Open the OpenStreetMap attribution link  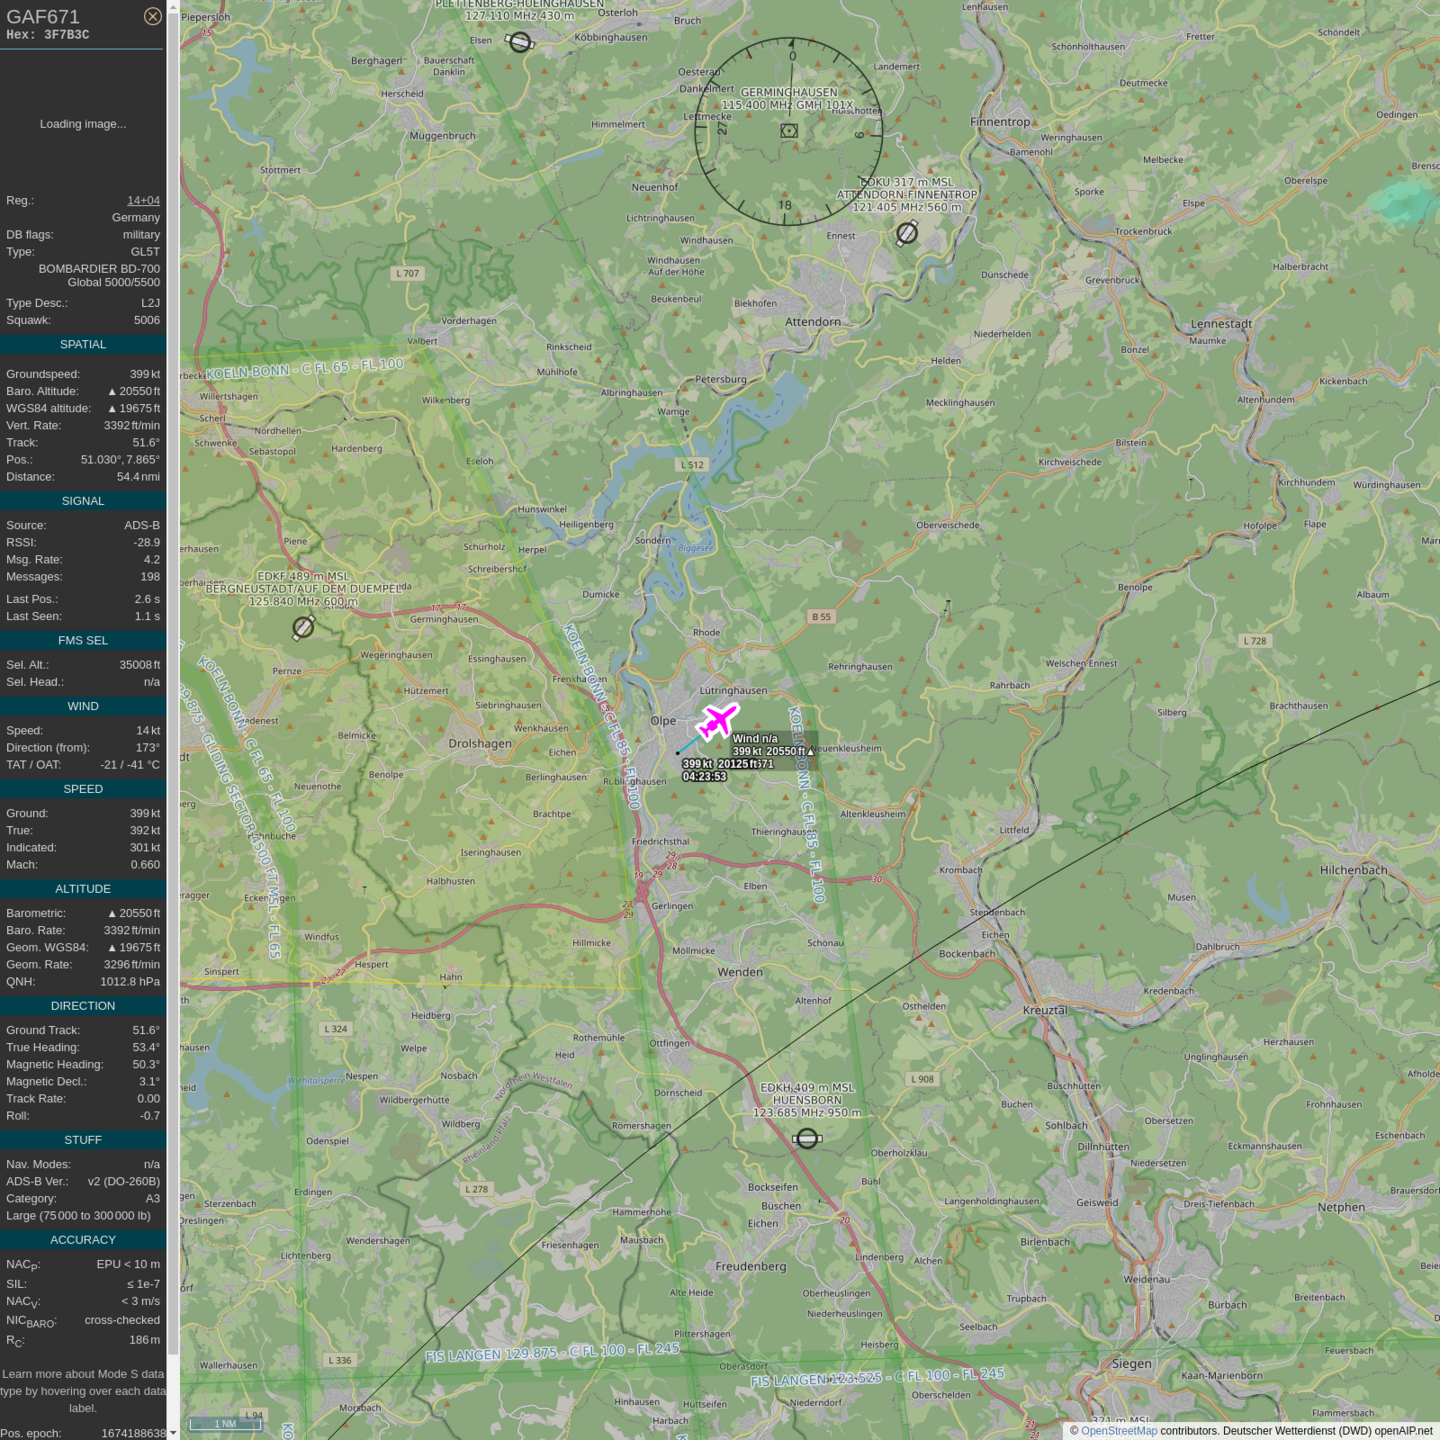[1118, 1431]
